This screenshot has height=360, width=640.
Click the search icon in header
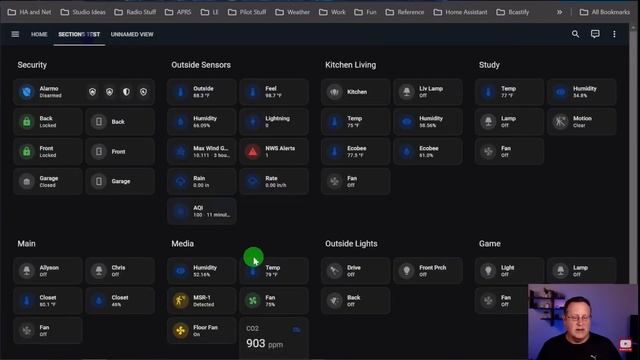[x=575, y=34]
